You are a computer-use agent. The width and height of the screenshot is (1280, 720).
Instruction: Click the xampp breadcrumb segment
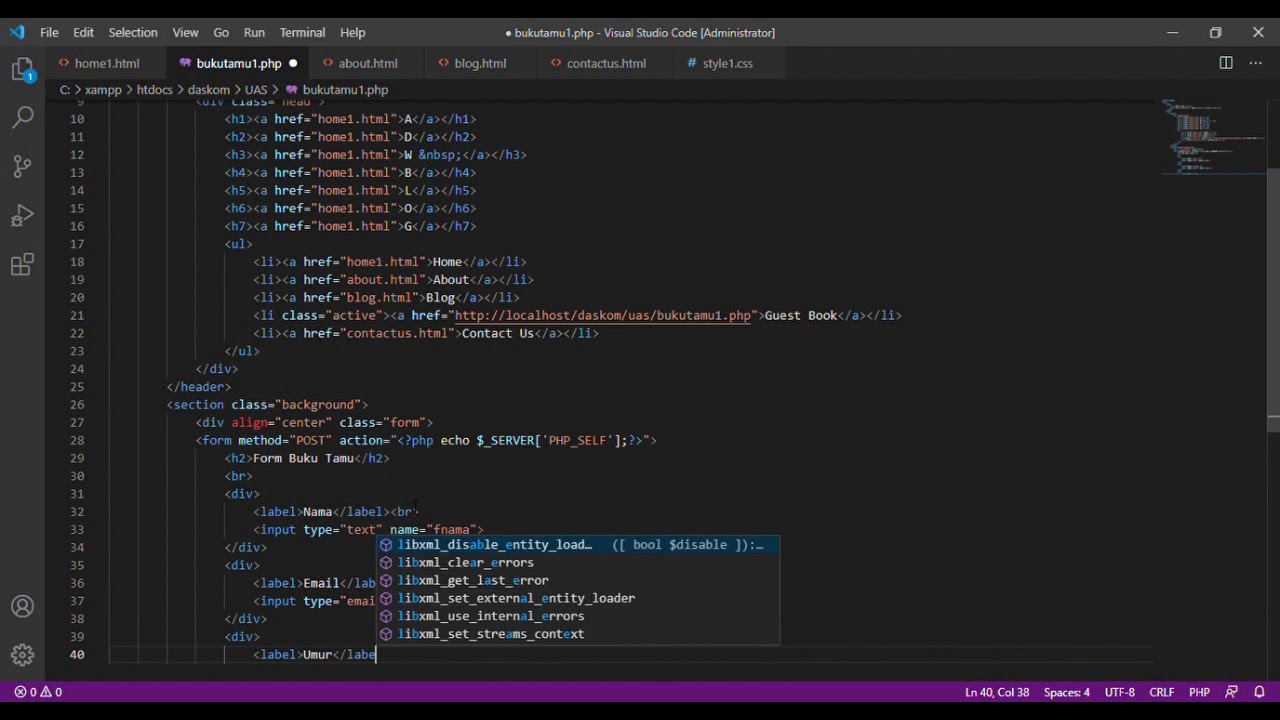[103, 90]
